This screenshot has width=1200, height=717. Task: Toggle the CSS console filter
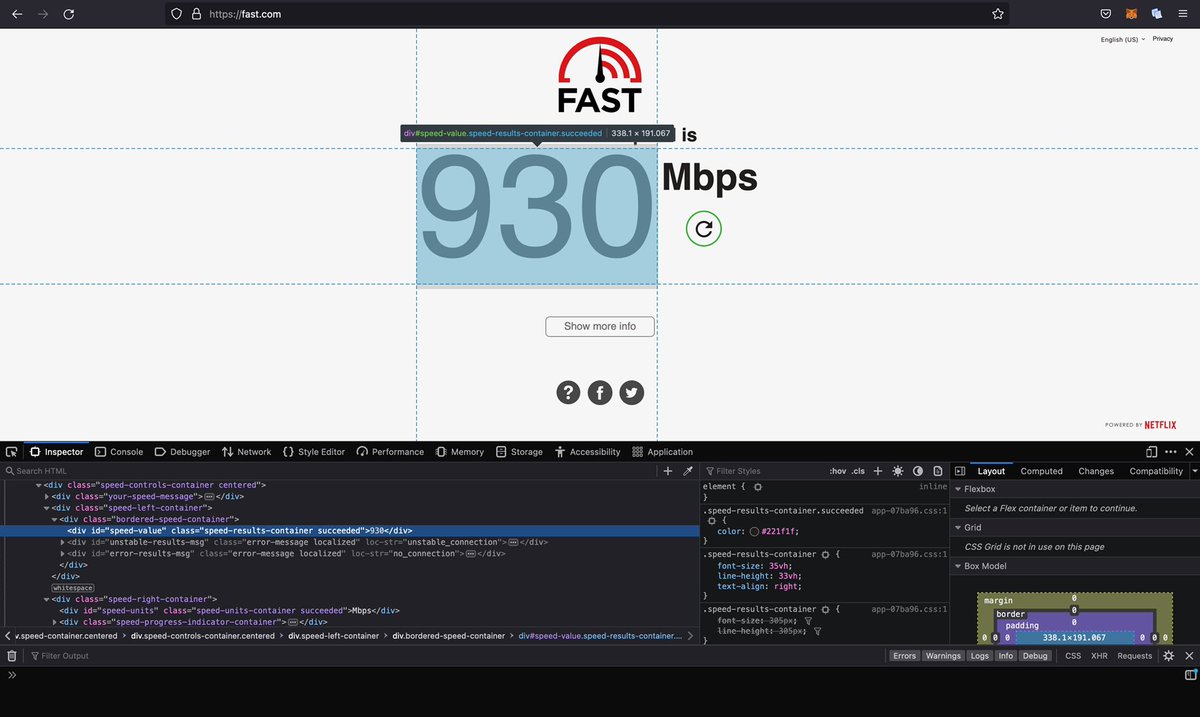[x=1073, y=656]
